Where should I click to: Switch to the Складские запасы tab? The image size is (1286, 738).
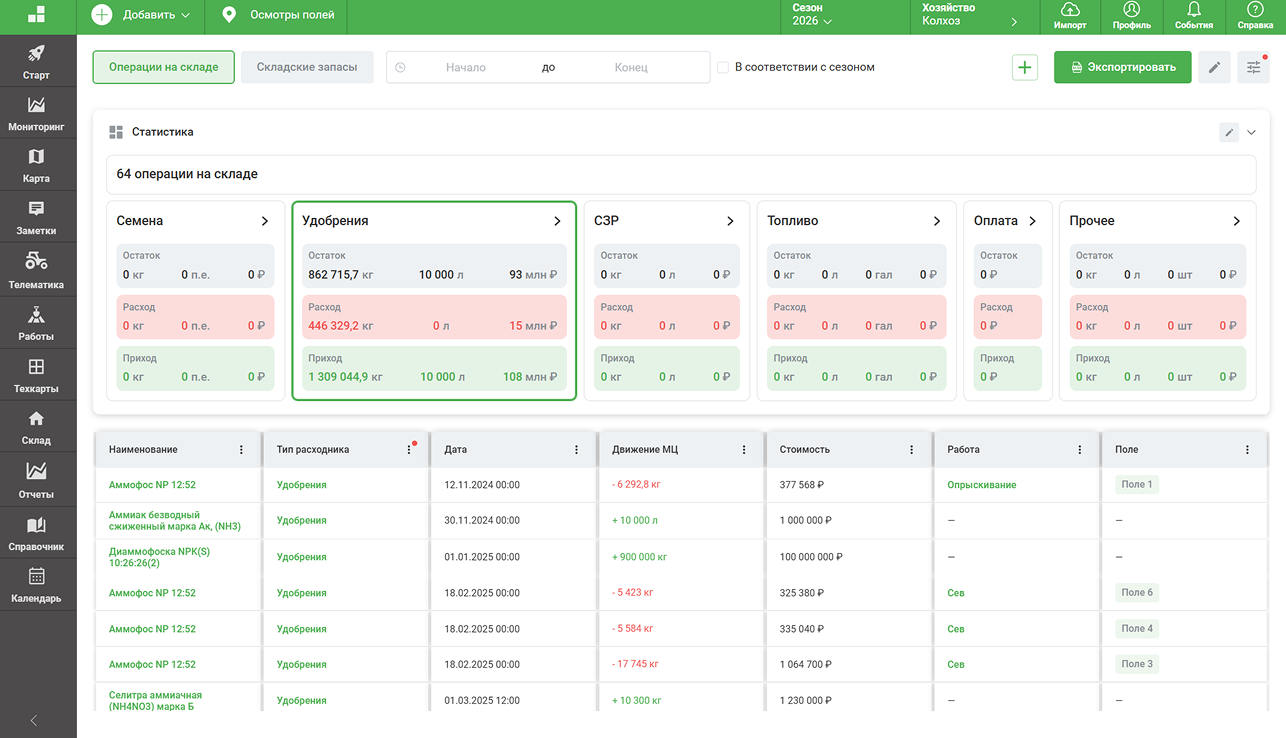point(307,67)
